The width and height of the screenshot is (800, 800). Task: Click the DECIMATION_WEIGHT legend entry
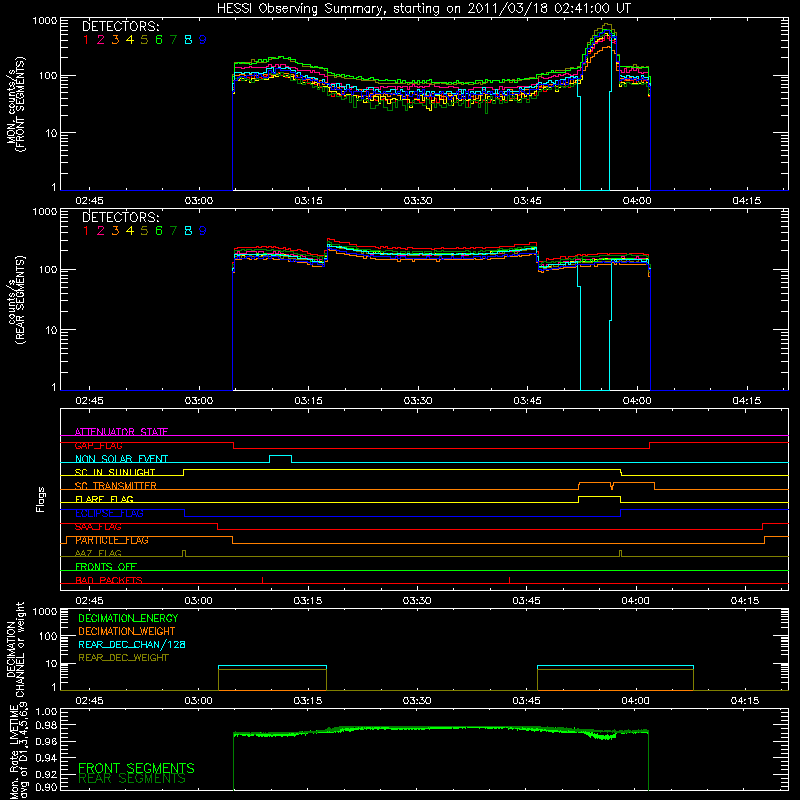[x=127, y=631]
